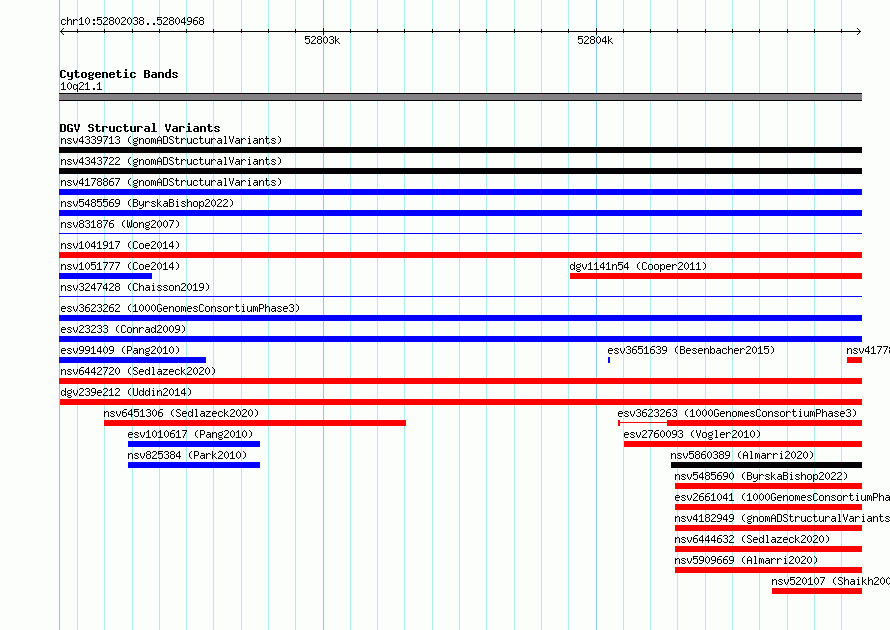The width and height of the screenshot is (890, 630).
Task: Select the 52803k ruler tick label
Action: tap(322, 40)
